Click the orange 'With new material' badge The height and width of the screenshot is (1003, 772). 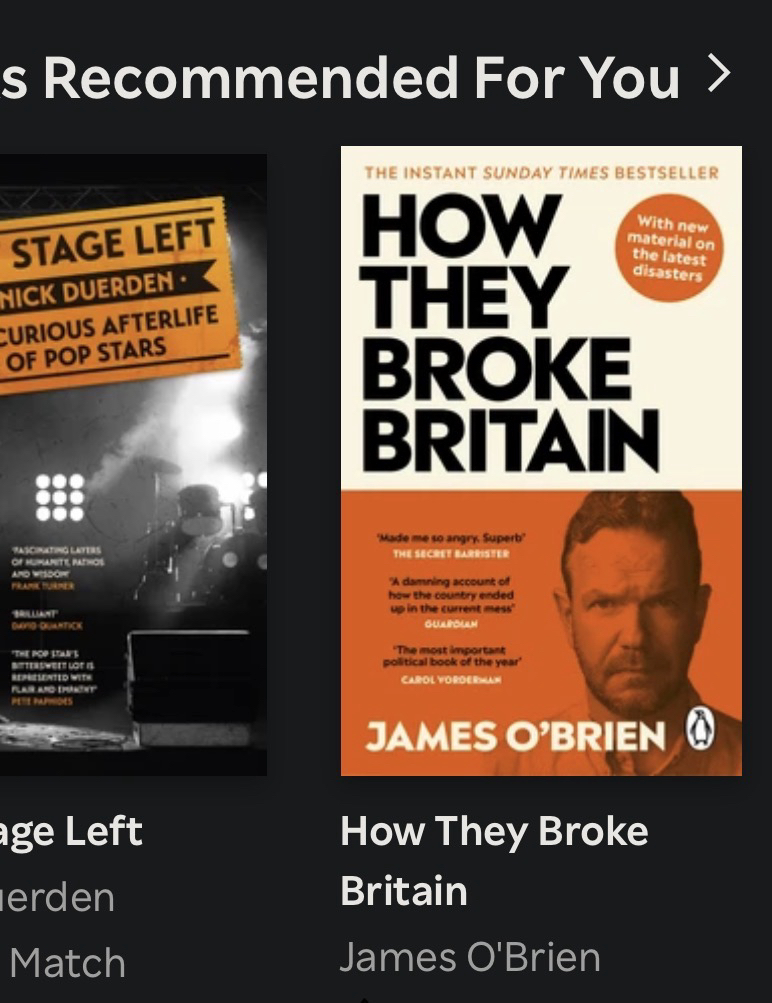[x=669, y=248]
